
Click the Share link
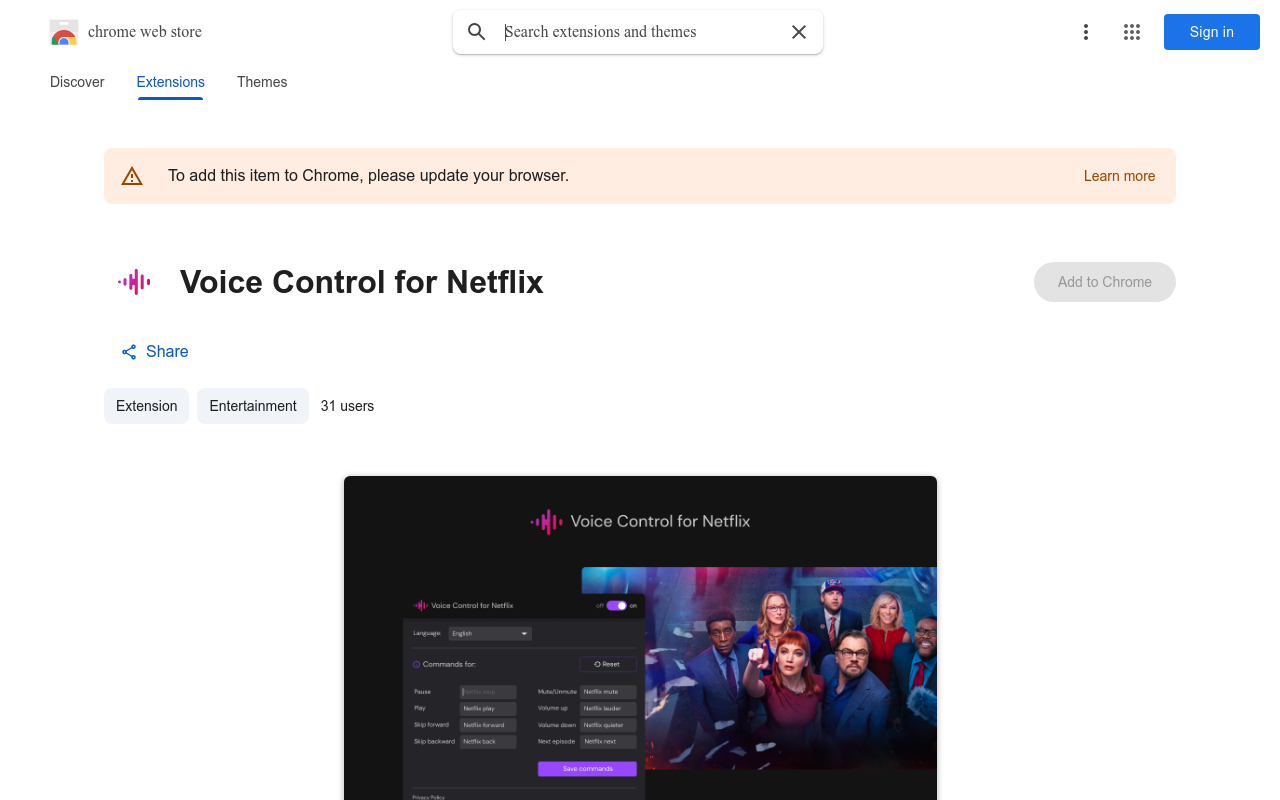click(155, 352)
